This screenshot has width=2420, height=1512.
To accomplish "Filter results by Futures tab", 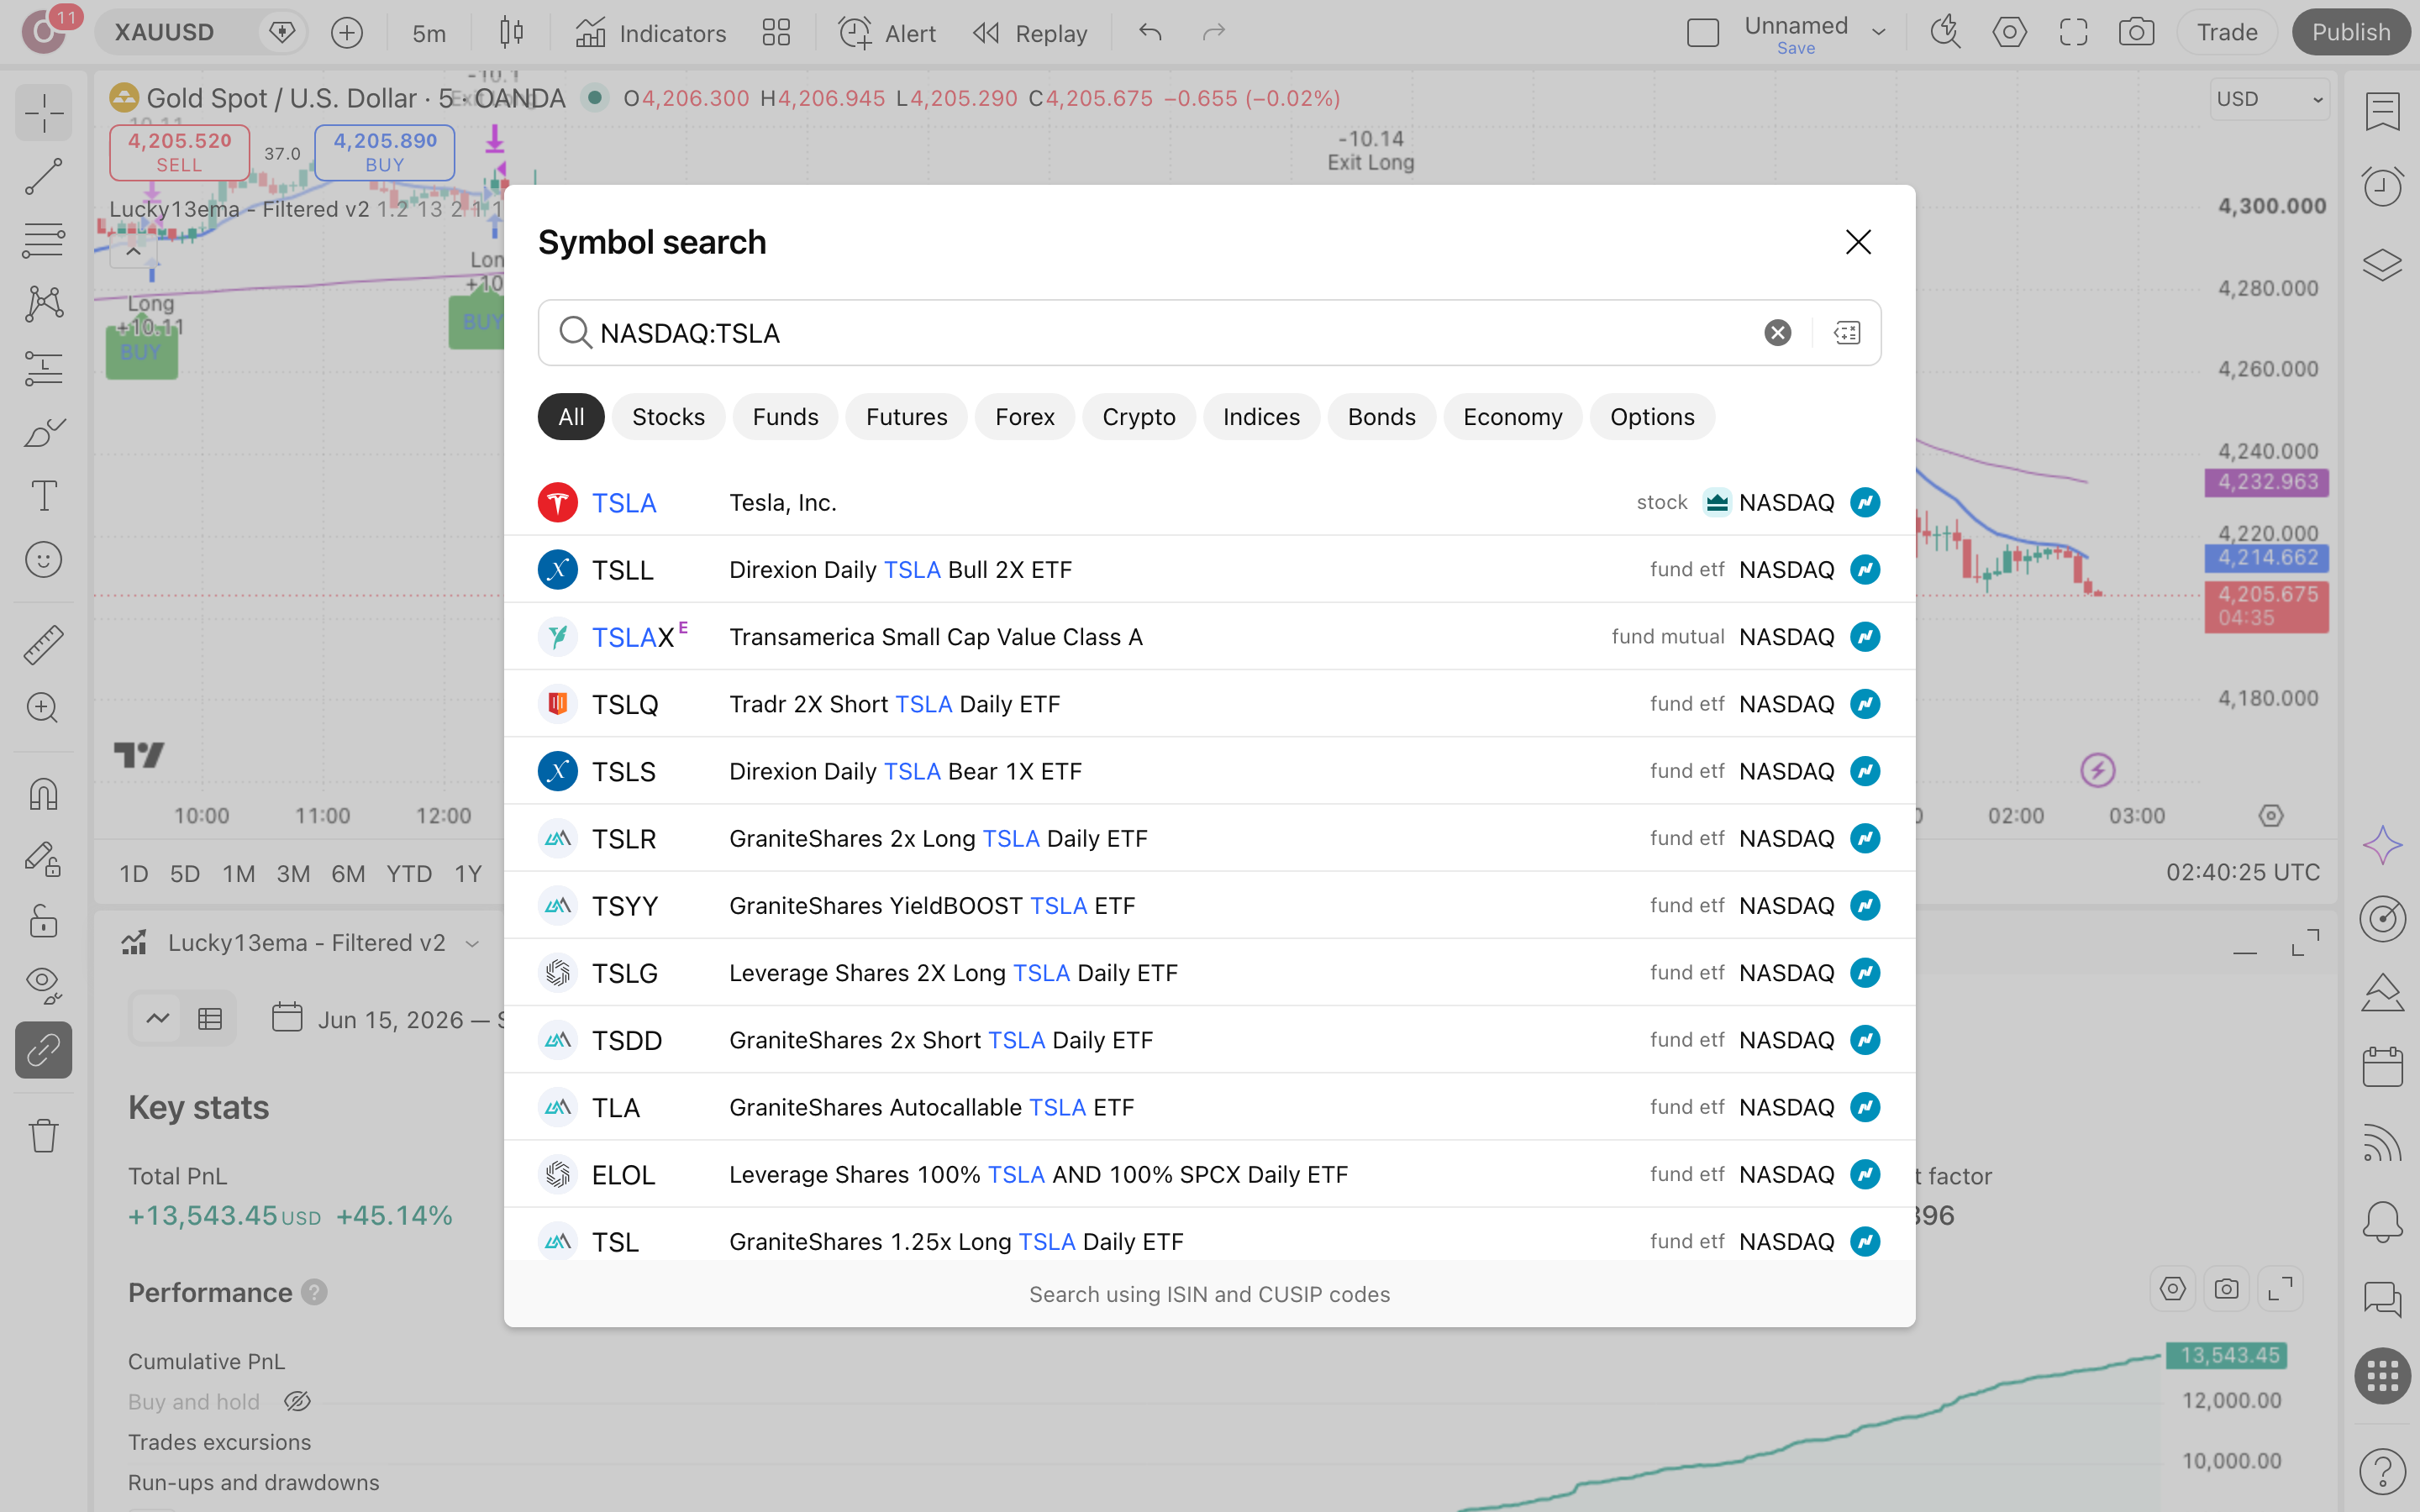I will pyautogui.click(x=906, y=417).
